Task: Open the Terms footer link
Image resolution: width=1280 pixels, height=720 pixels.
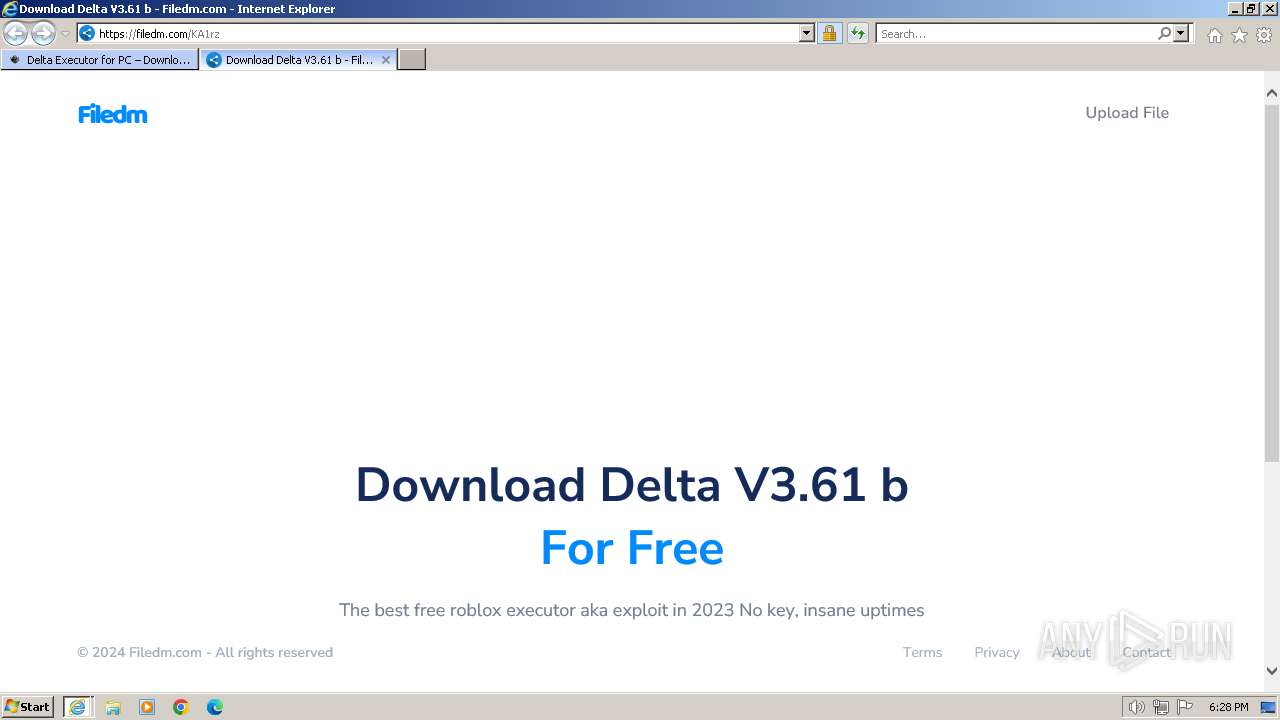Action: click(x=922, y=652)
